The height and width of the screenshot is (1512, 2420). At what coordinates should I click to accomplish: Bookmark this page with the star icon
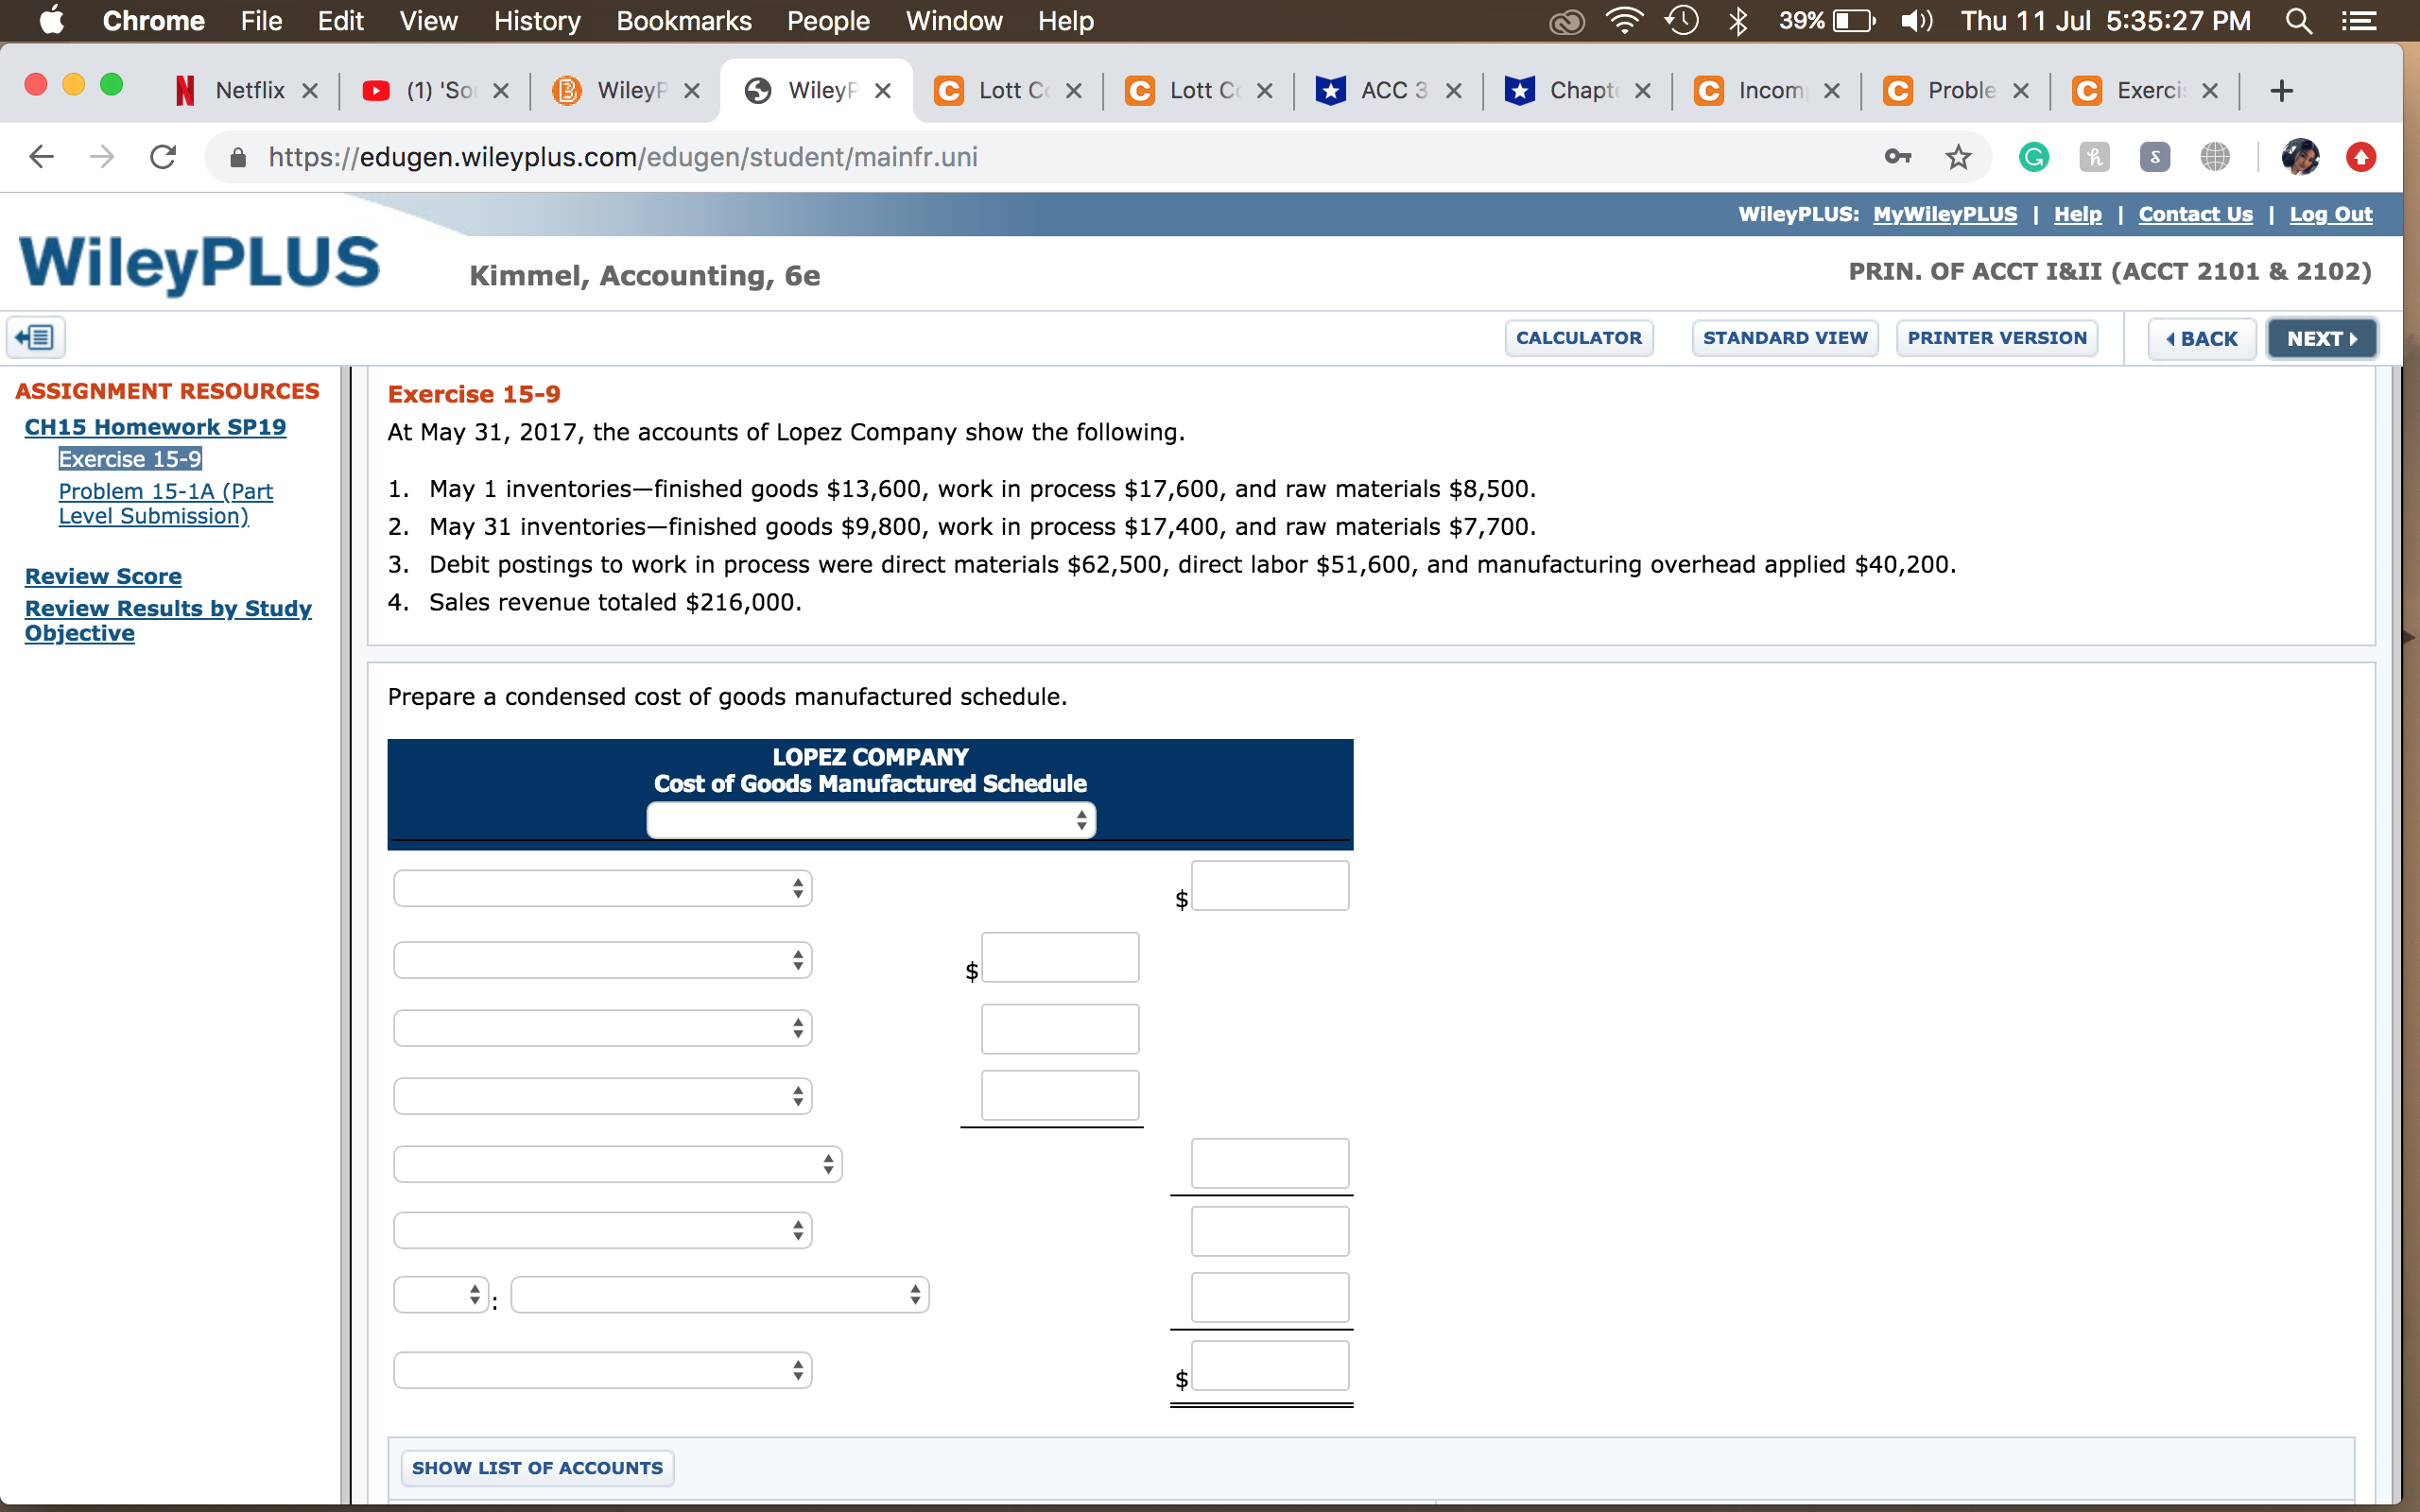pyautogui.click(x=1957, y=157)
